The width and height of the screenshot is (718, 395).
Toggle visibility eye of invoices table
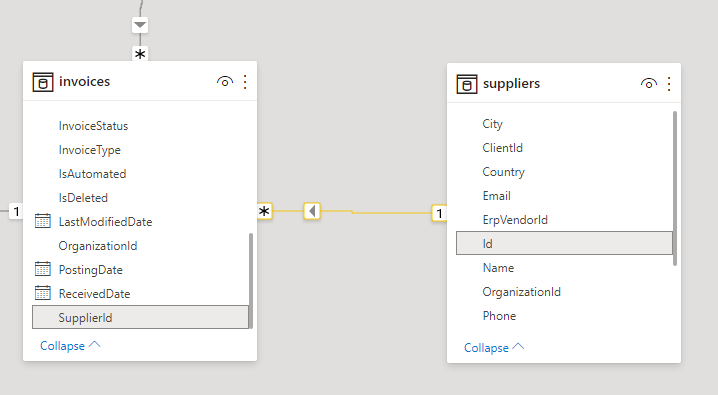(224, 82)
